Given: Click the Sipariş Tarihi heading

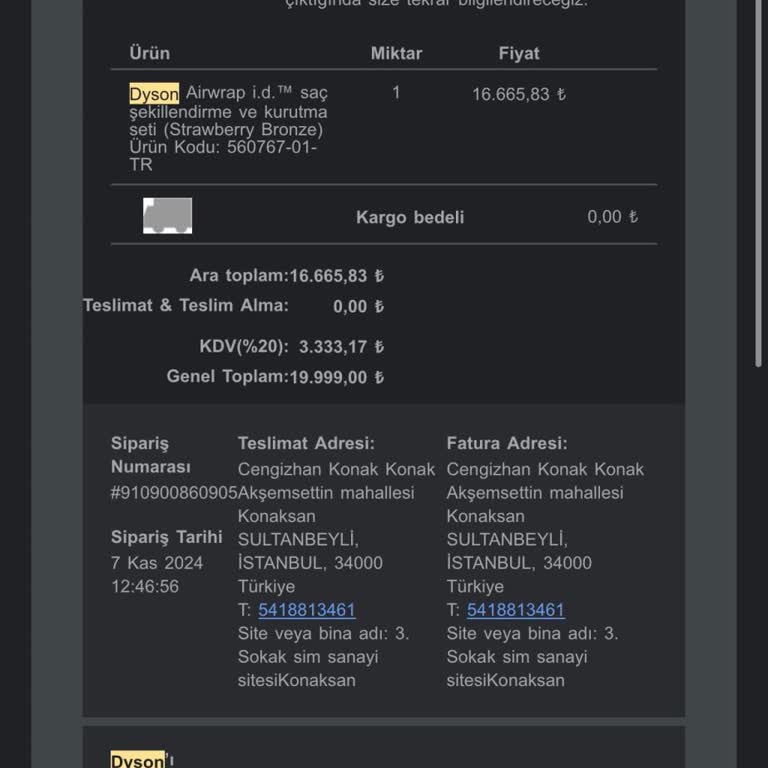Looking at the screenshot, I should 166,537.
